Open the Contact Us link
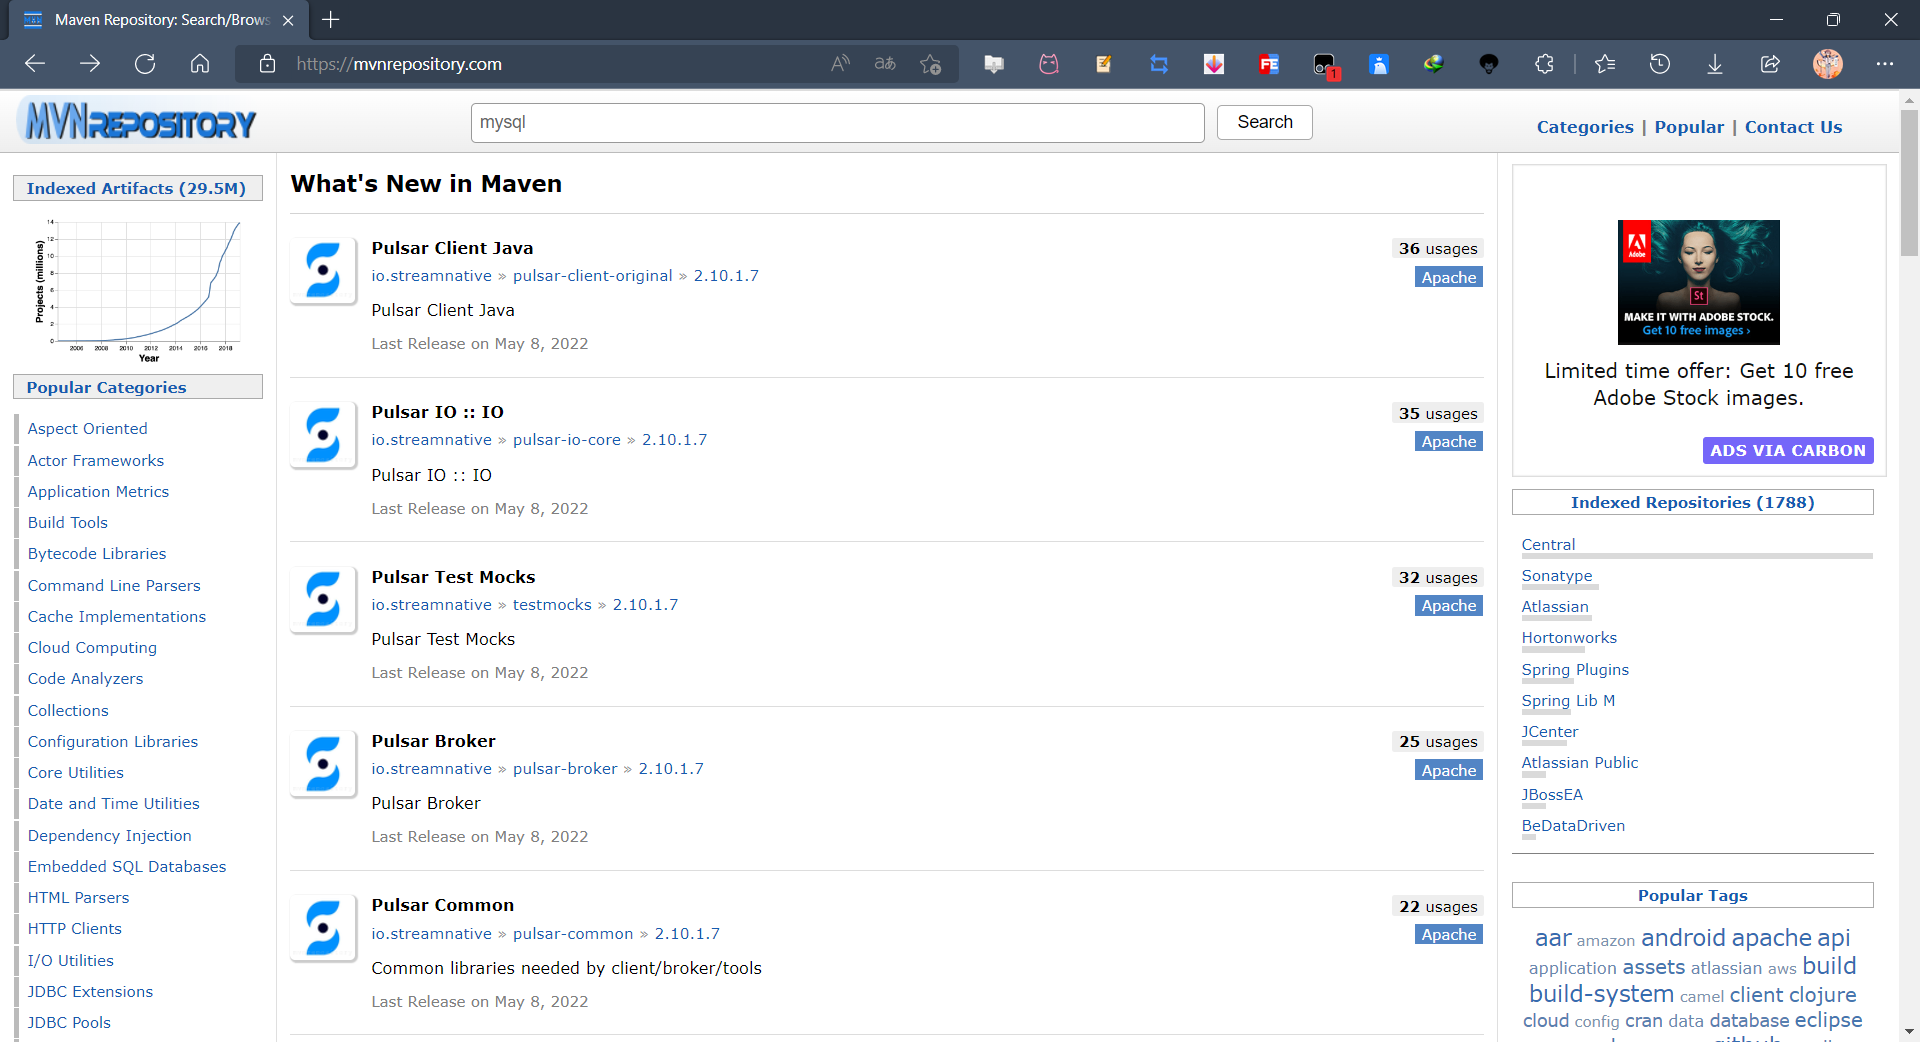 [1793, 127]
